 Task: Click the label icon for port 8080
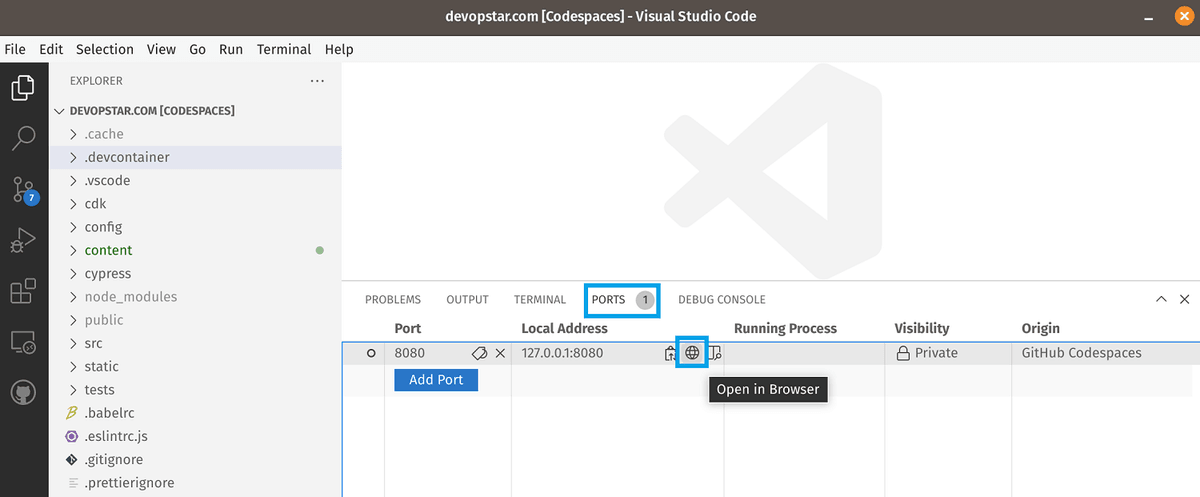[x=479, y=353]
